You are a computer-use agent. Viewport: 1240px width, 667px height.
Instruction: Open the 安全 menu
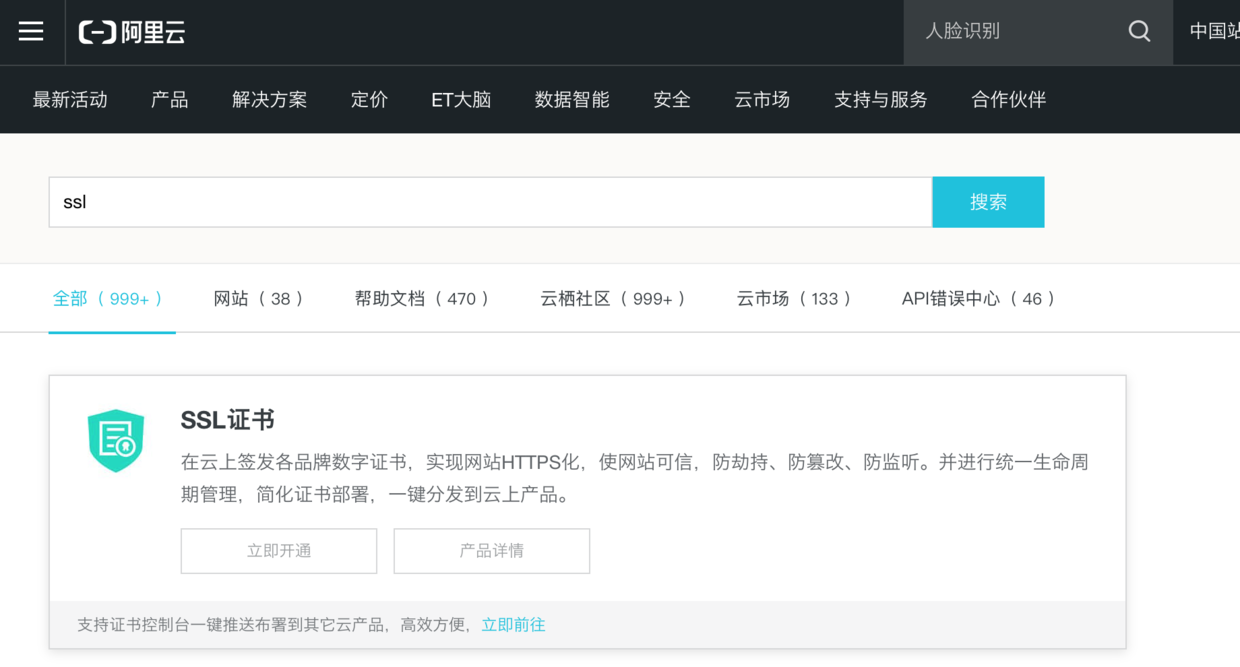672,100
